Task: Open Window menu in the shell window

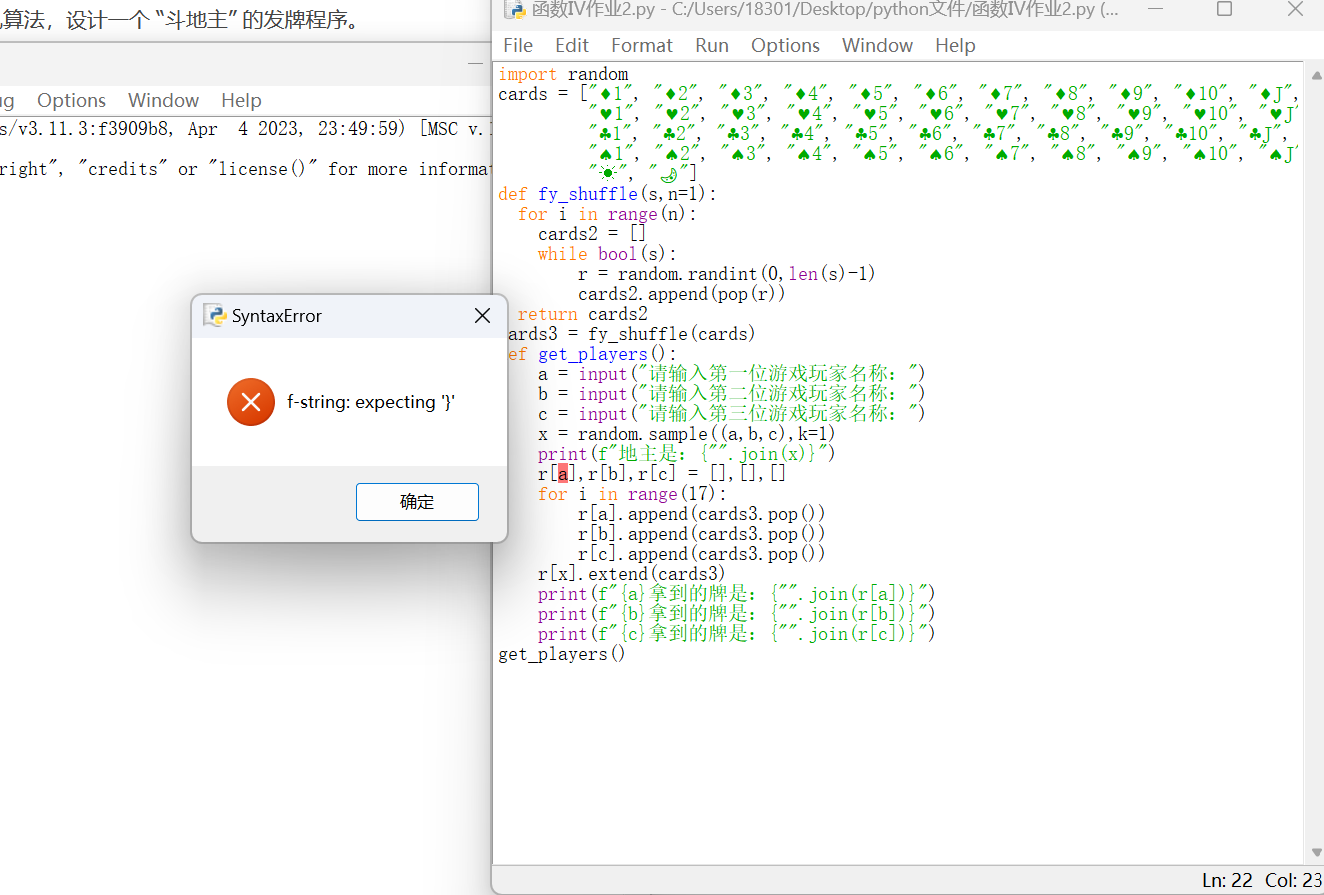Action: point(163,101)
